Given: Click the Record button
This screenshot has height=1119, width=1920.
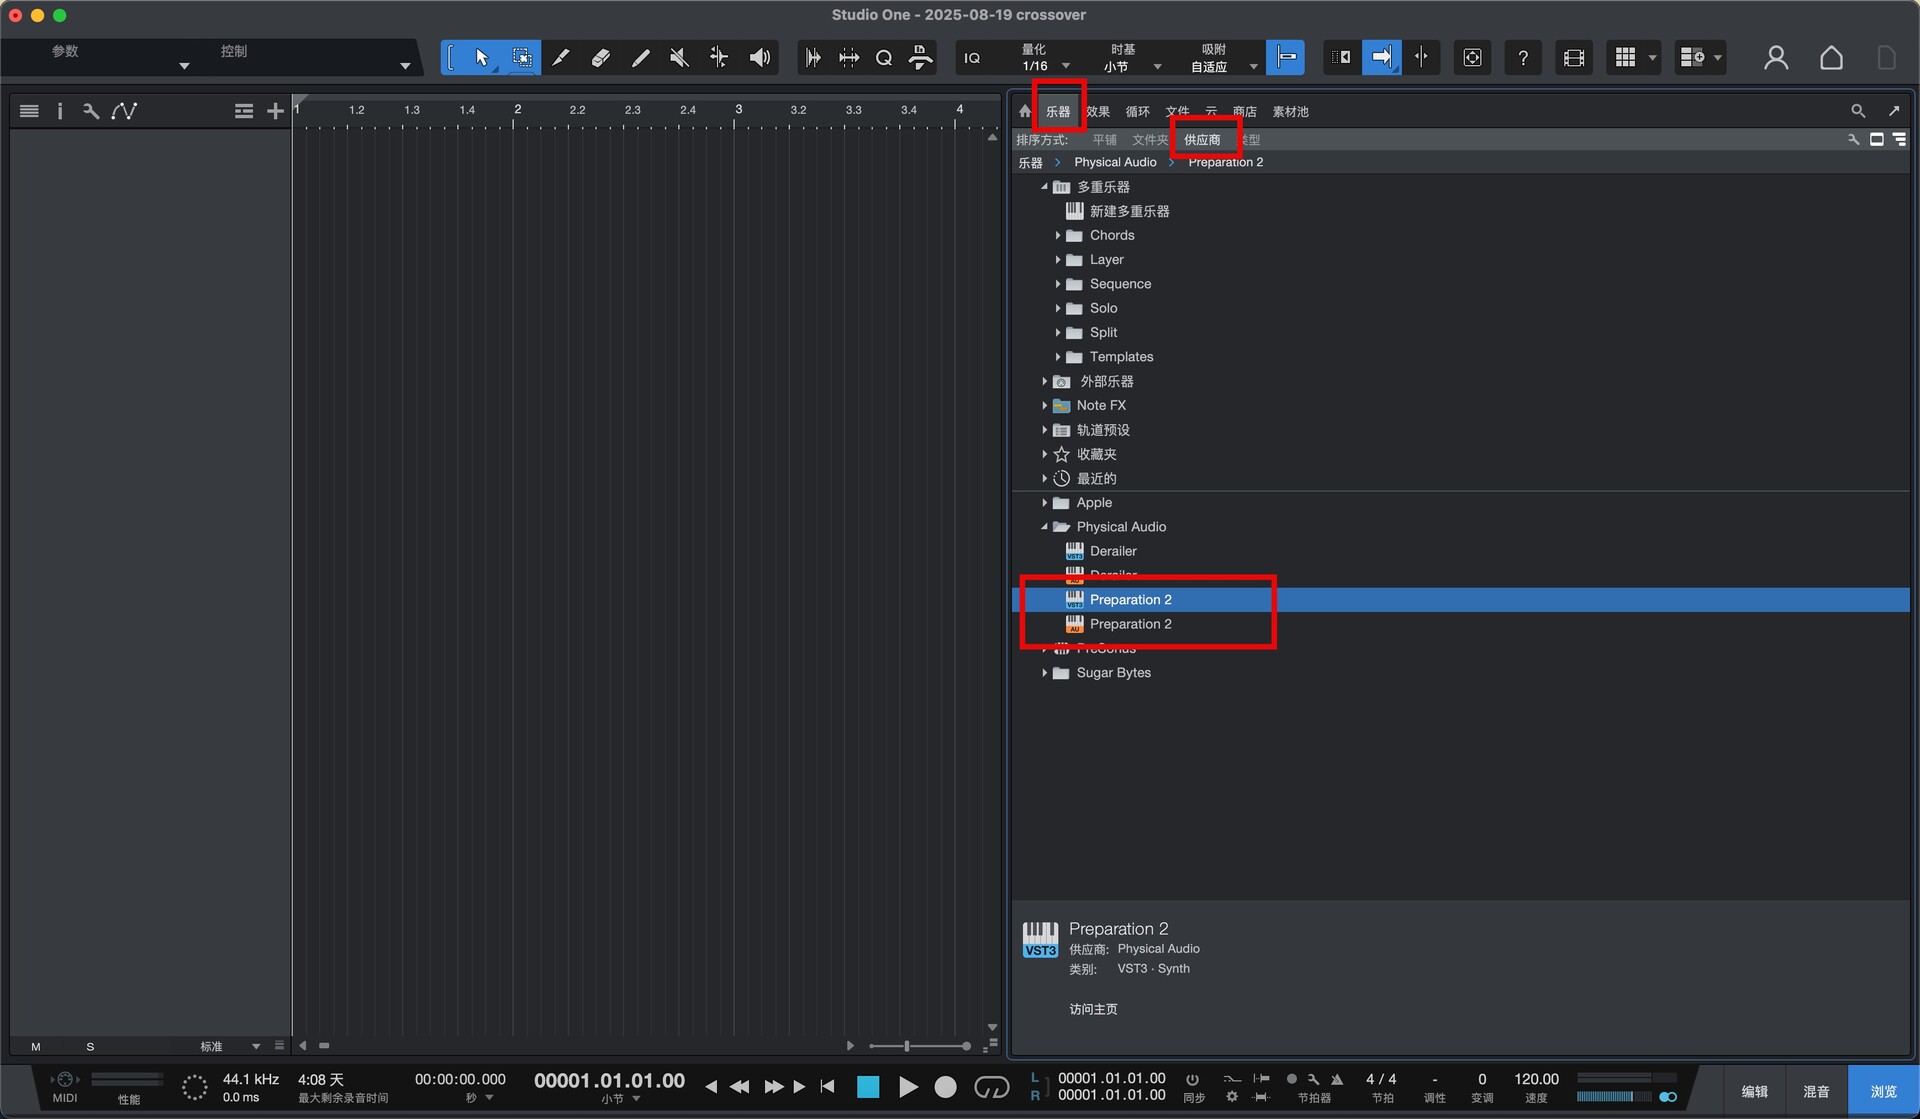Looking at the screenshot, I should point(946,1087).
